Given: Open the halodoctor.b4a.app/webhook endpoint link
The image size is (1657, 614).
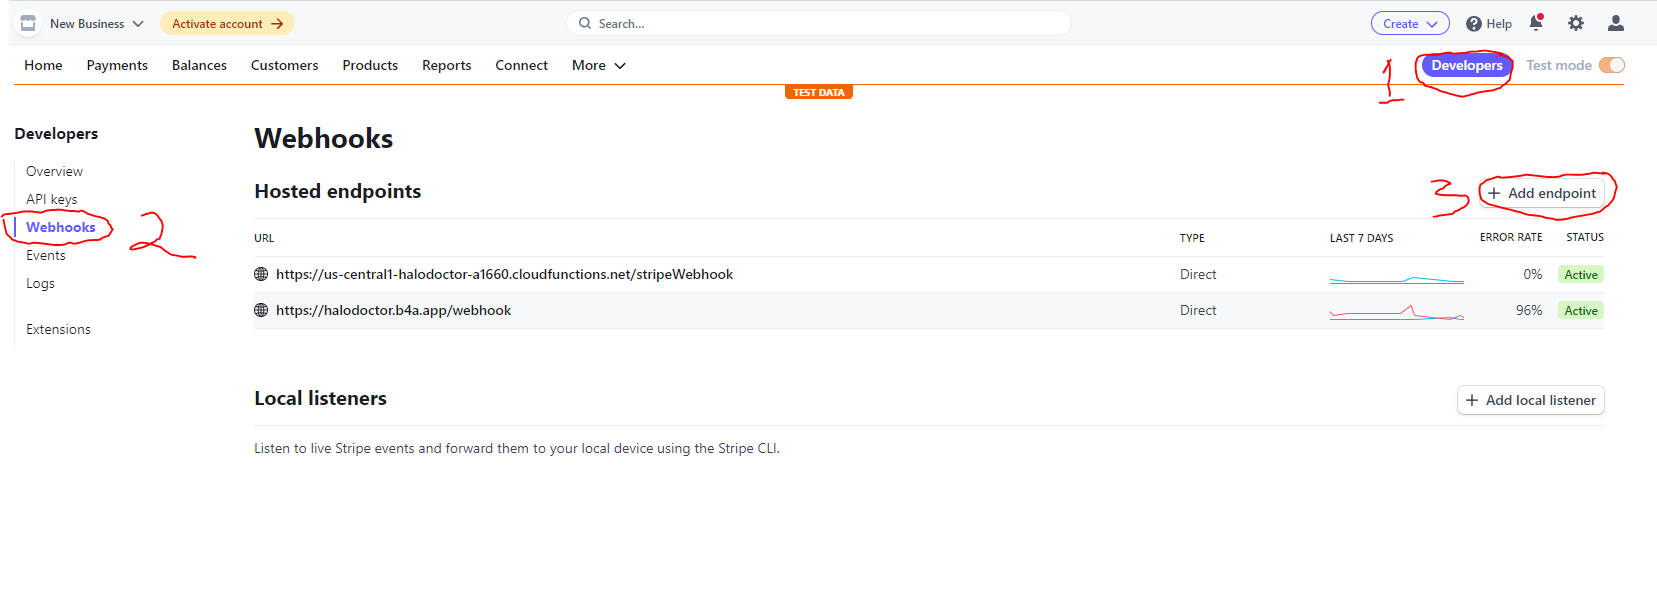Looking at the screenshot, I should 393,310.
